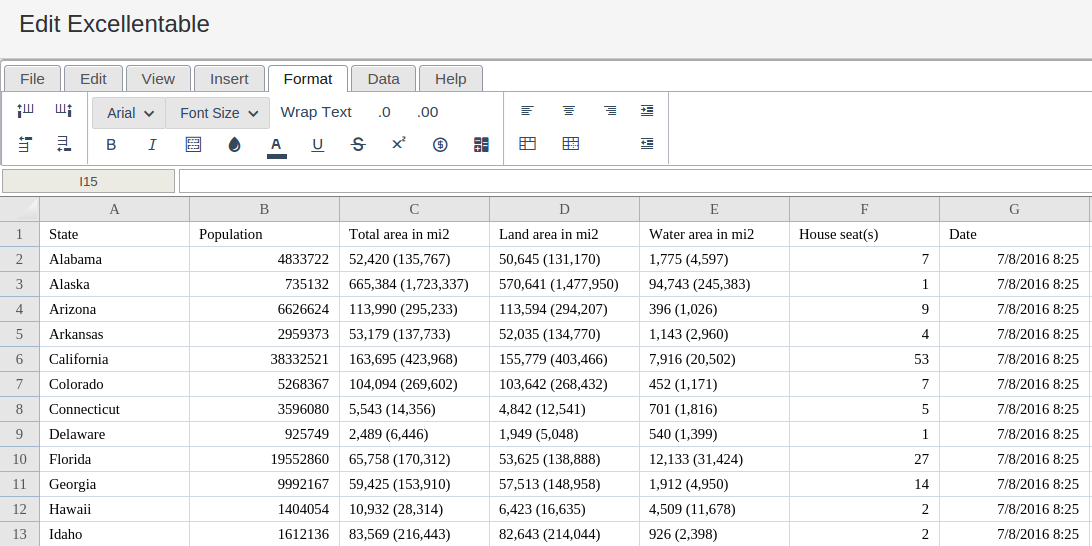Open the Data tab
The height and width of the screenshot is (546, 1092).
(x=383, y=79)
